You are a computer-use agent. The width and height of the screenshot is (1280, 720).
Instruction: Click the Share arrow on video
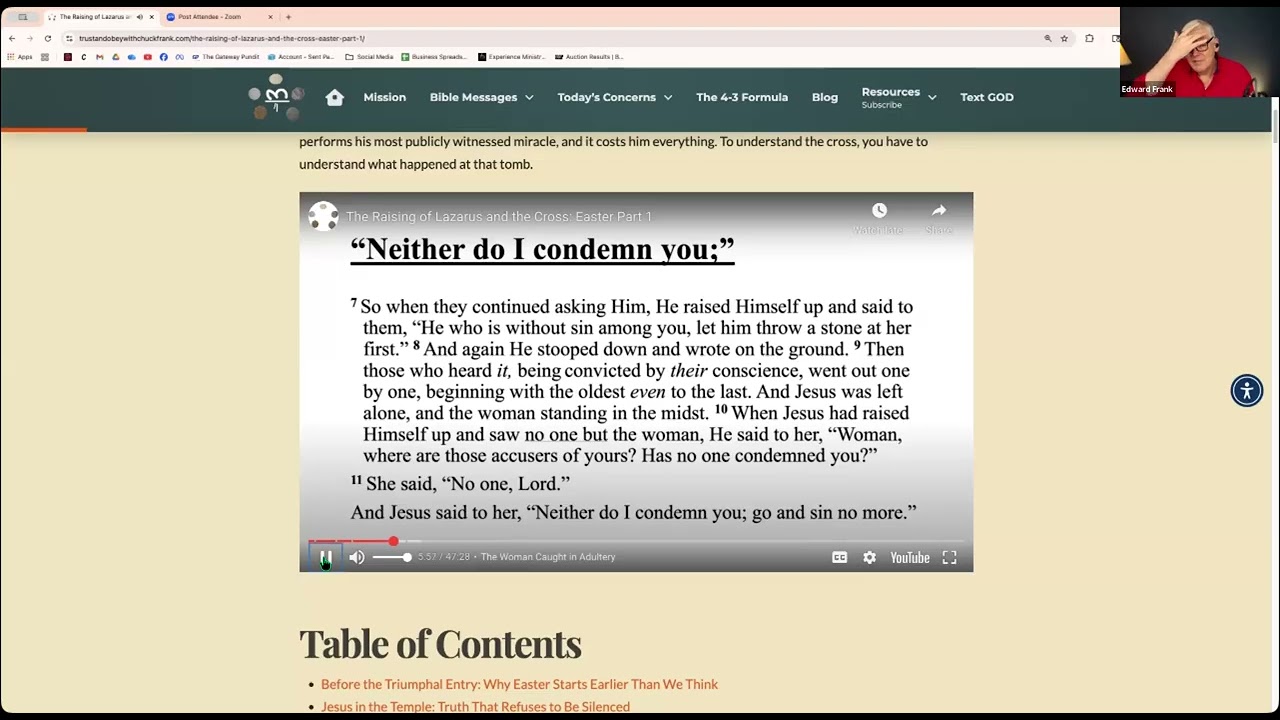pos(939,210)
